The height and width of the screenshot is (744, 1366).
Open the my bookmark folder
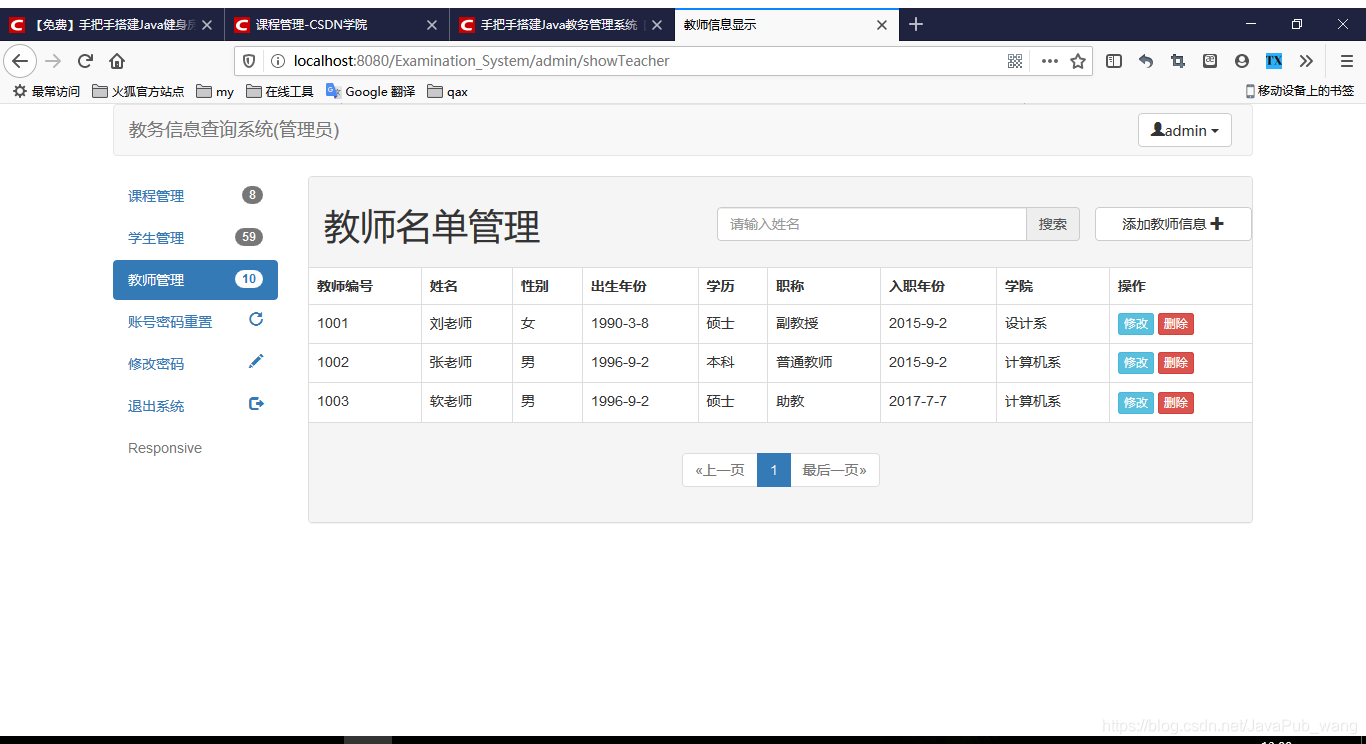(215, 91)
